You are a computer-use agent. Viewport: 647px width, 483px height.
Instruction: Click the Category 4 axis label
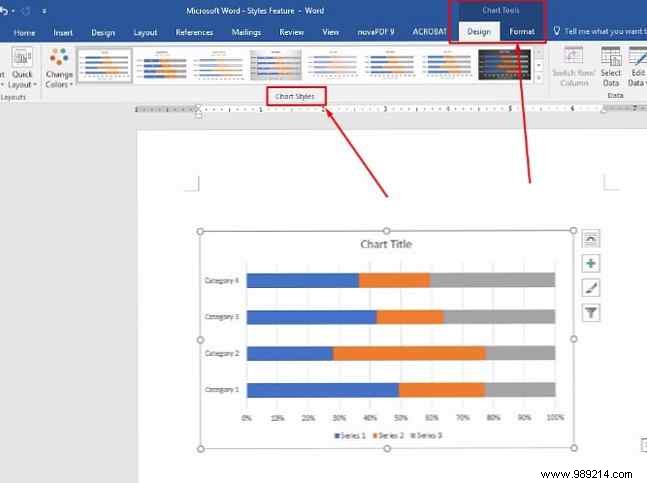(222, 281)
